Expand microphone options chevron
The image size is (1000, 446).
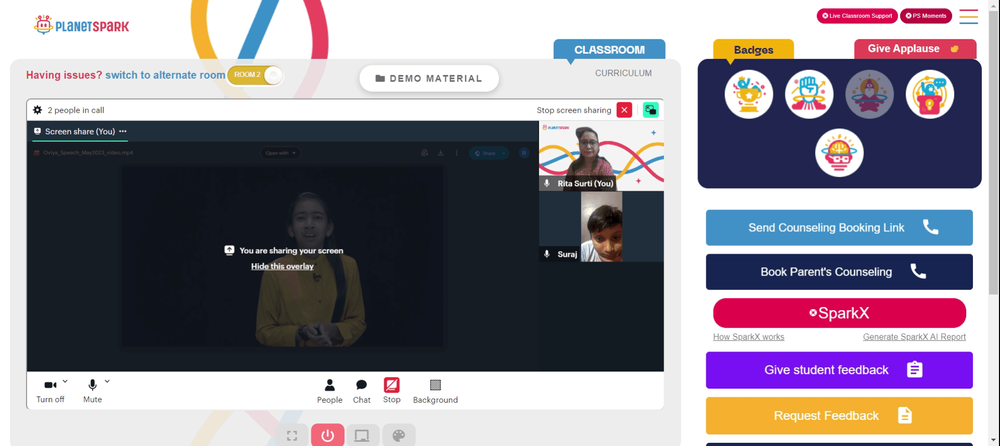(x=107, y=381)
